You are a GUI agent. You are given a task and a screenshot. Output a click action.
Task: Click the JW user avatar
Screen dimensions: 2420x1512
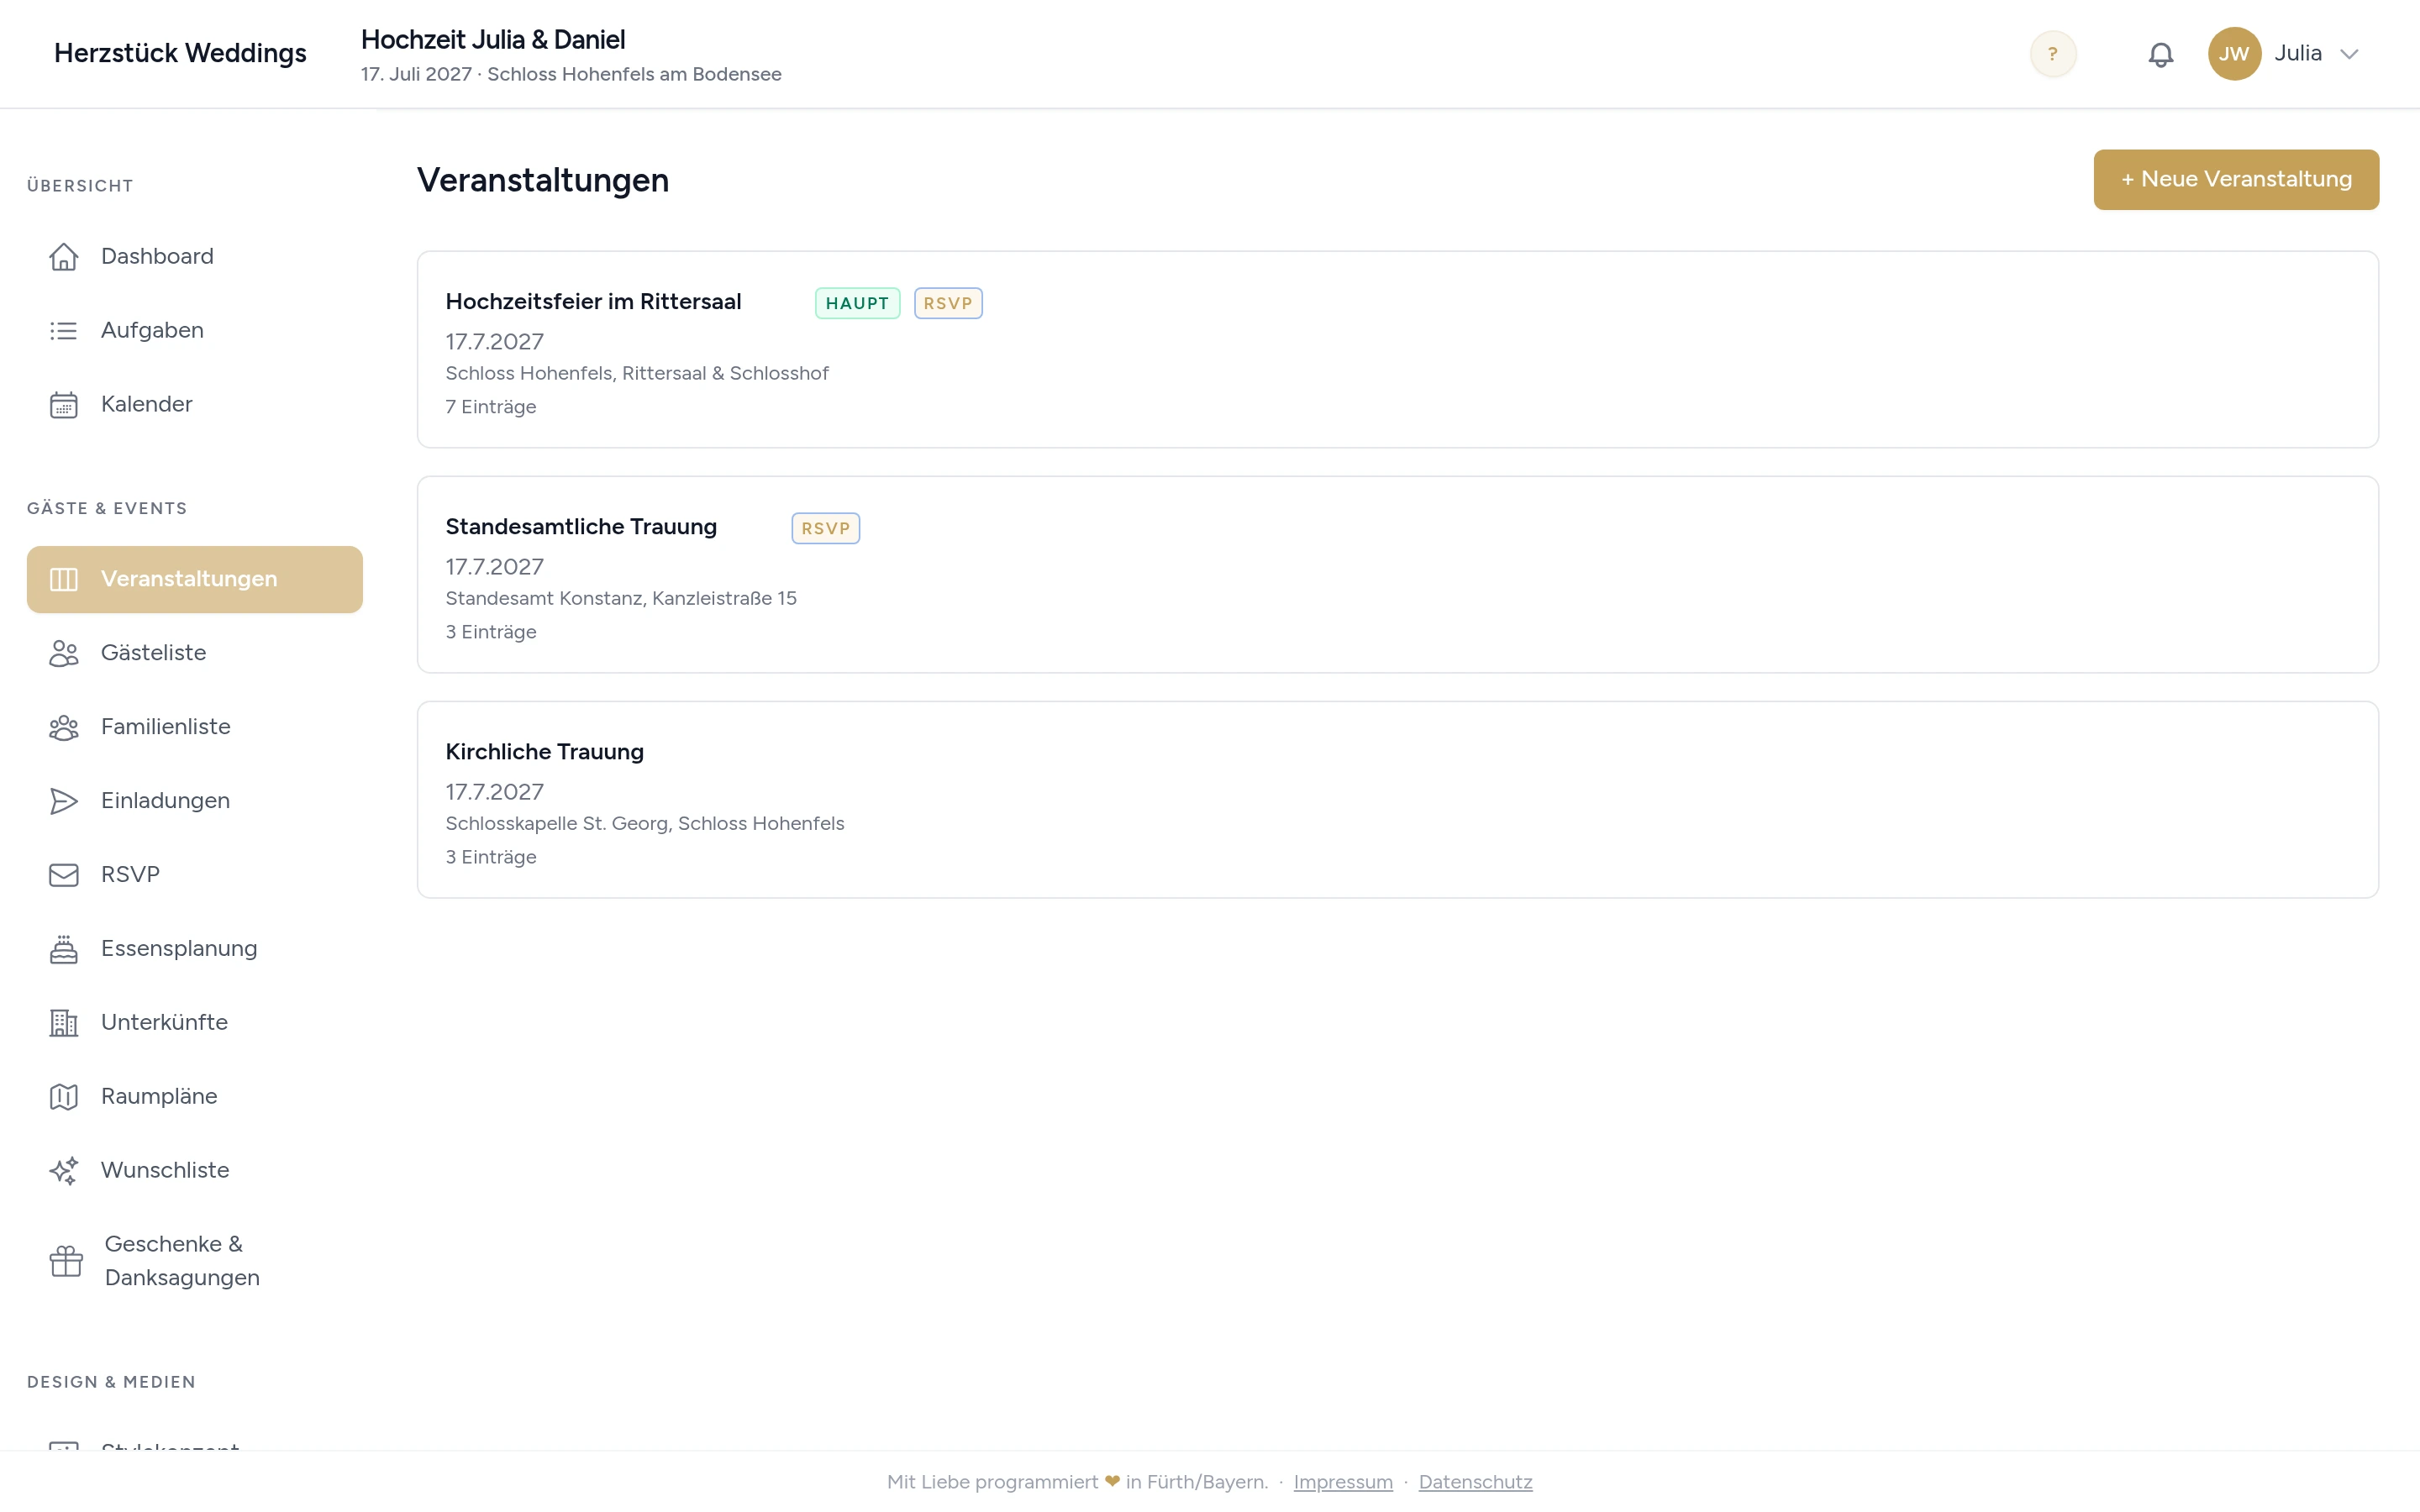2234,54
